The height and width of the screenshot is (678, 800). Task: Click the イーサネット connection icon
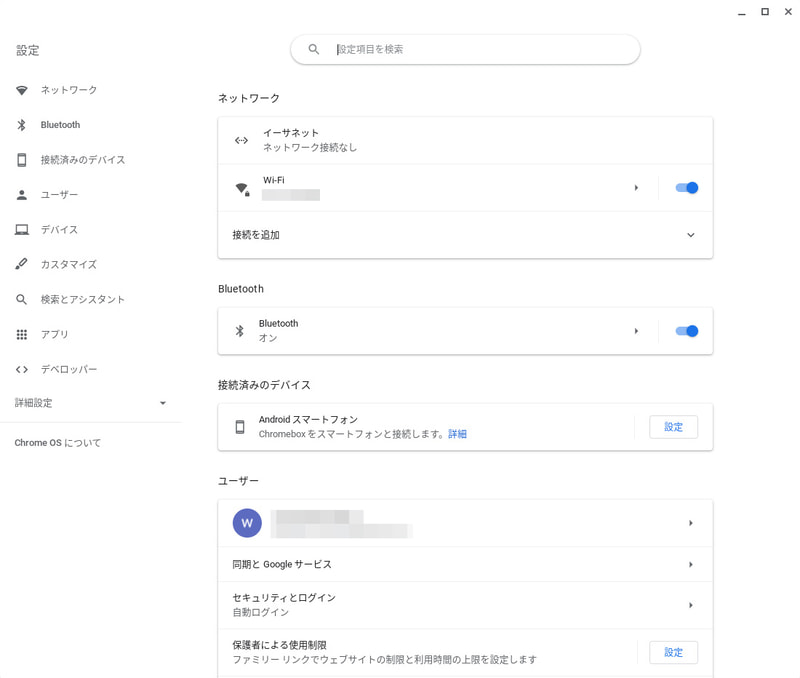click(240, 140)
